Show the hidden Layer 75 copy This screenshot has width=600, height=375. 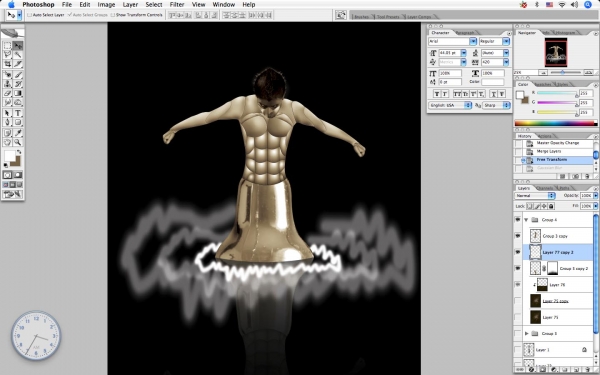tap(517, 301)
